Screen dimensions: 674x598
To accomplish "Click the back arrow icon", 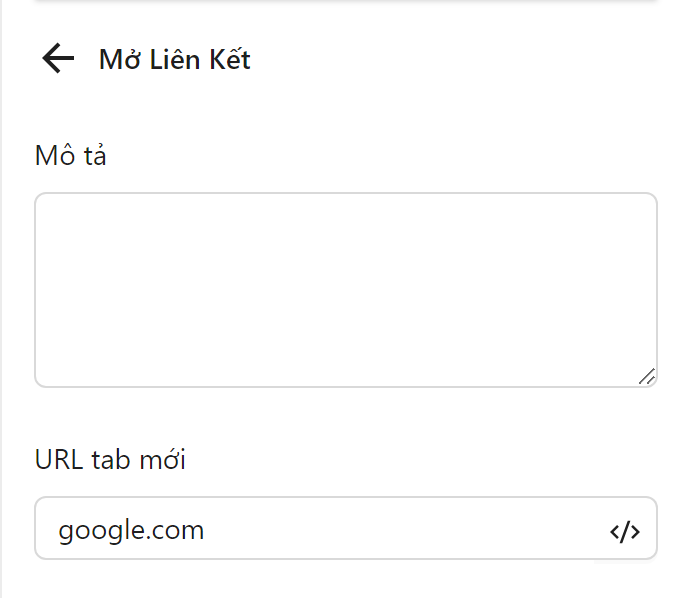I will click(58, 60).
